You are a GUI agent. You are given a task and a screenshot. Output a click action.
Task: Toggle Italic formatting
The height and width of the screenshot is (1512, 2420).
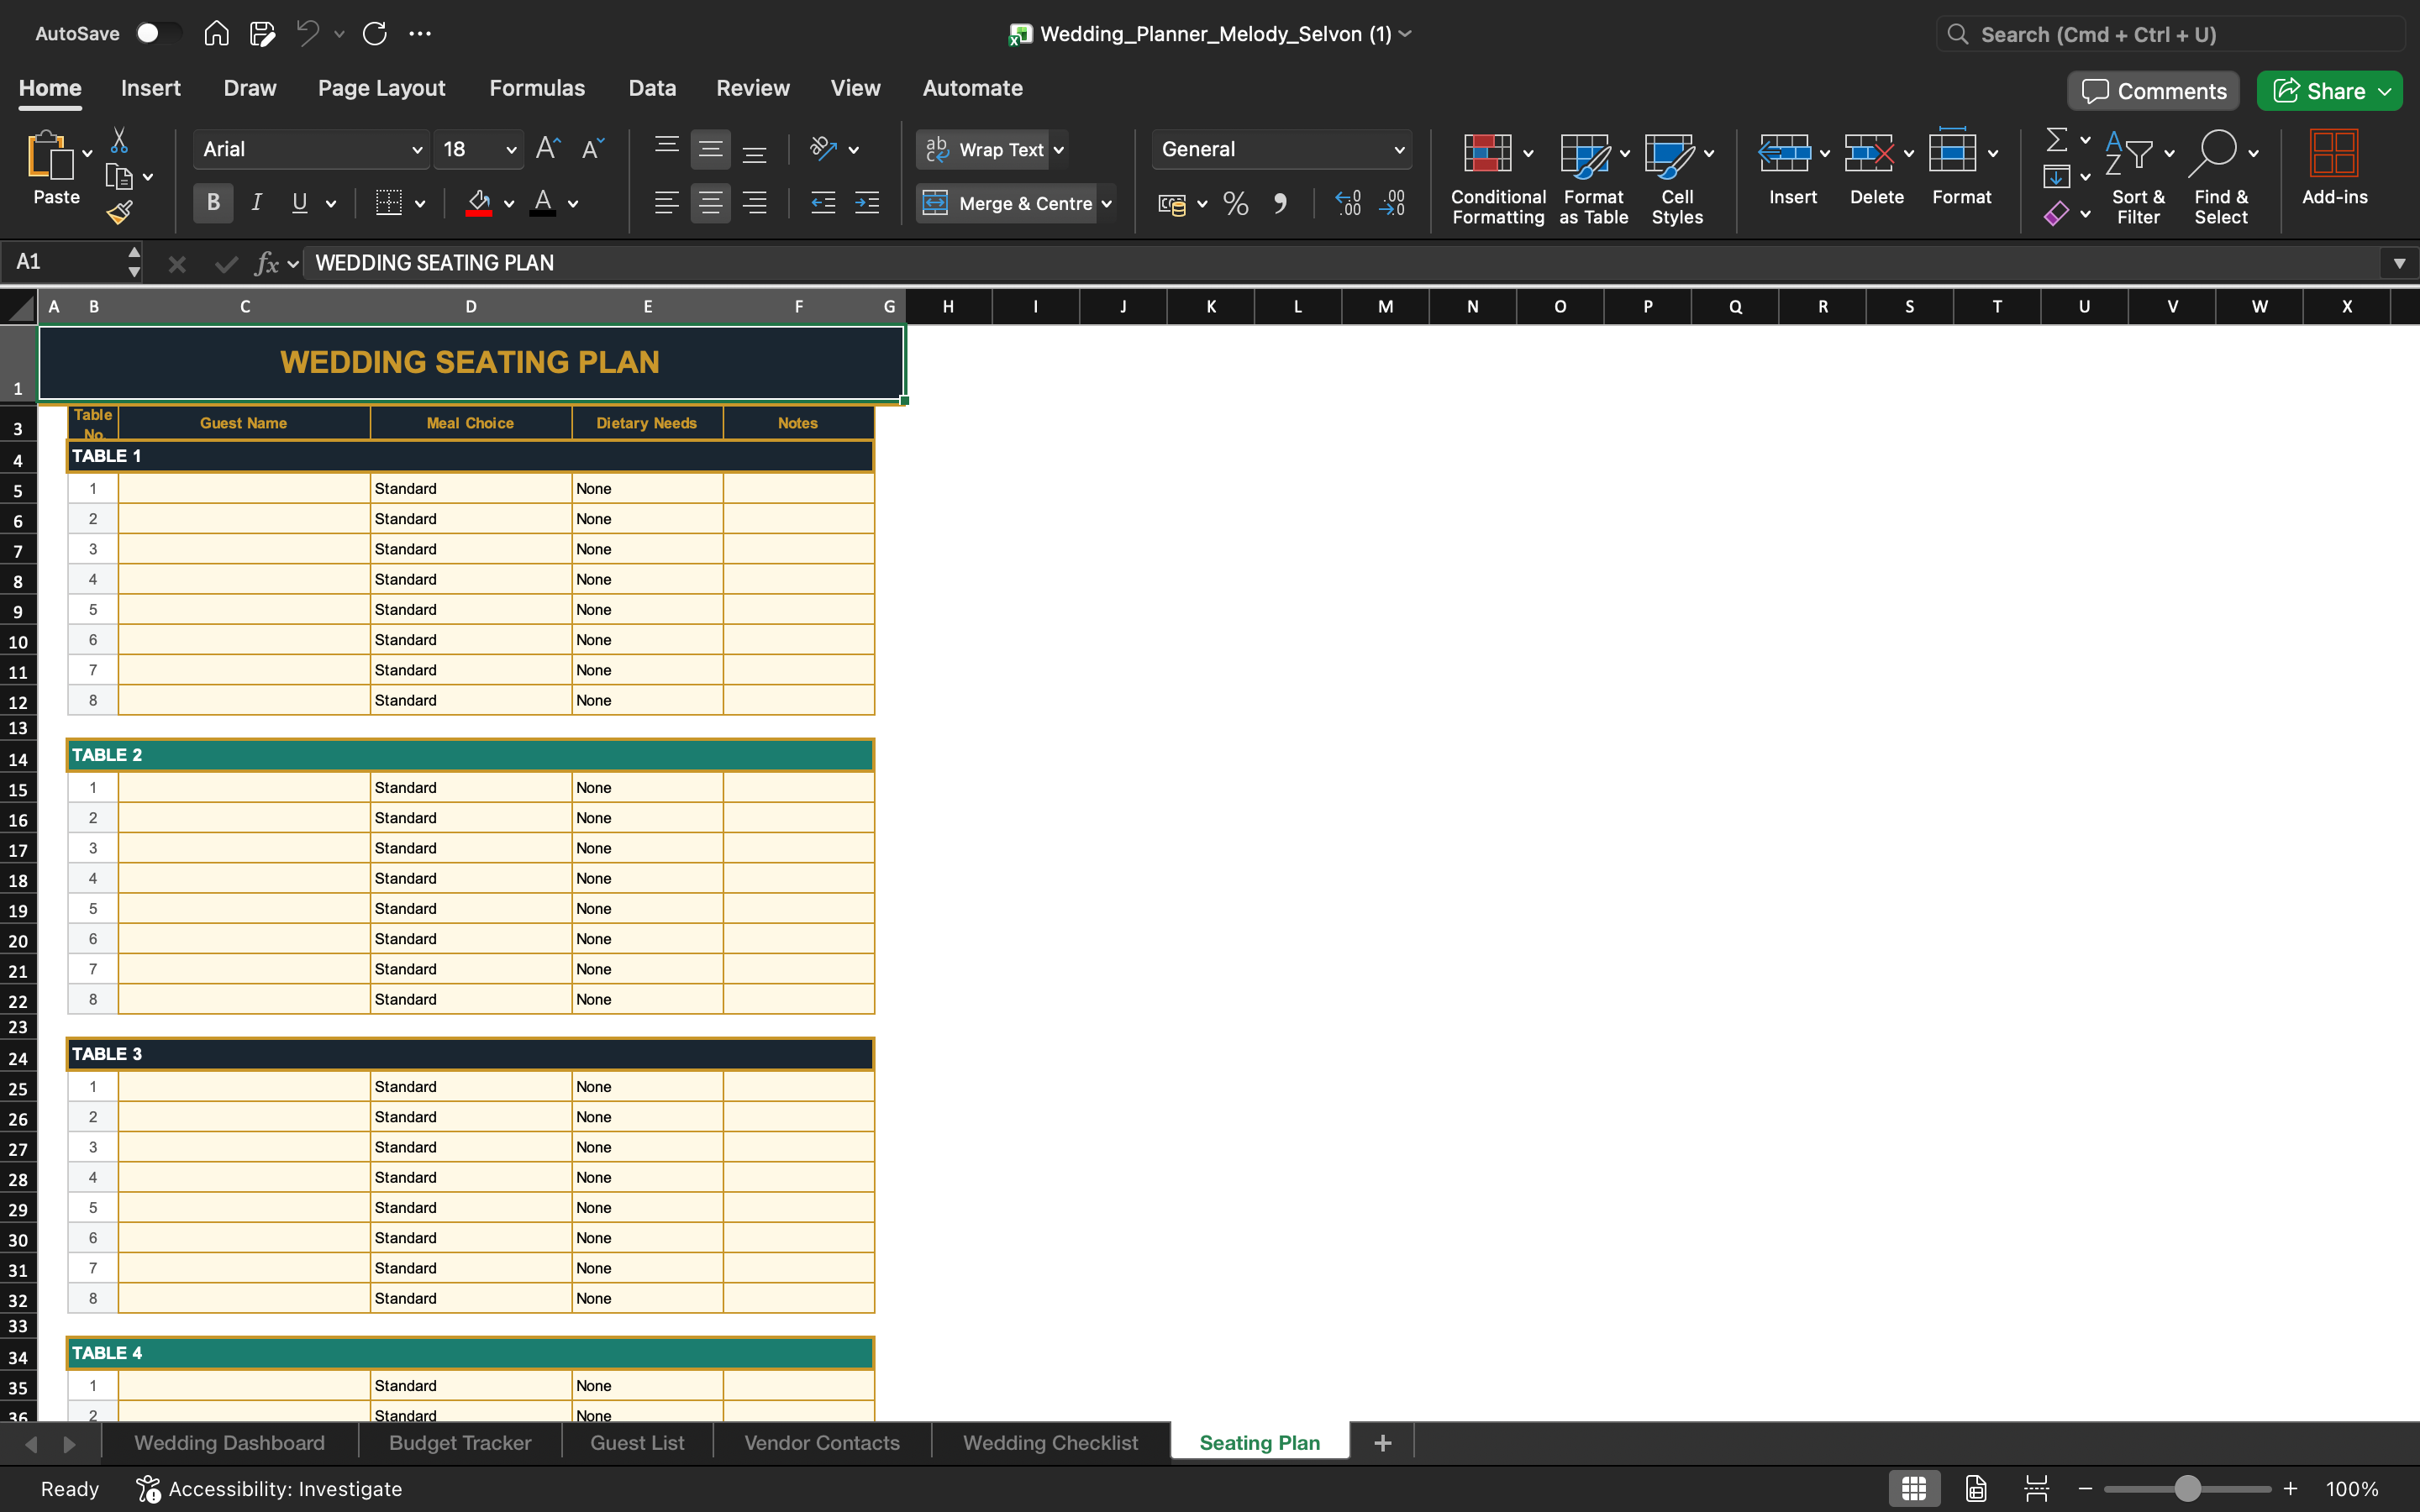[x=256, y=203]
